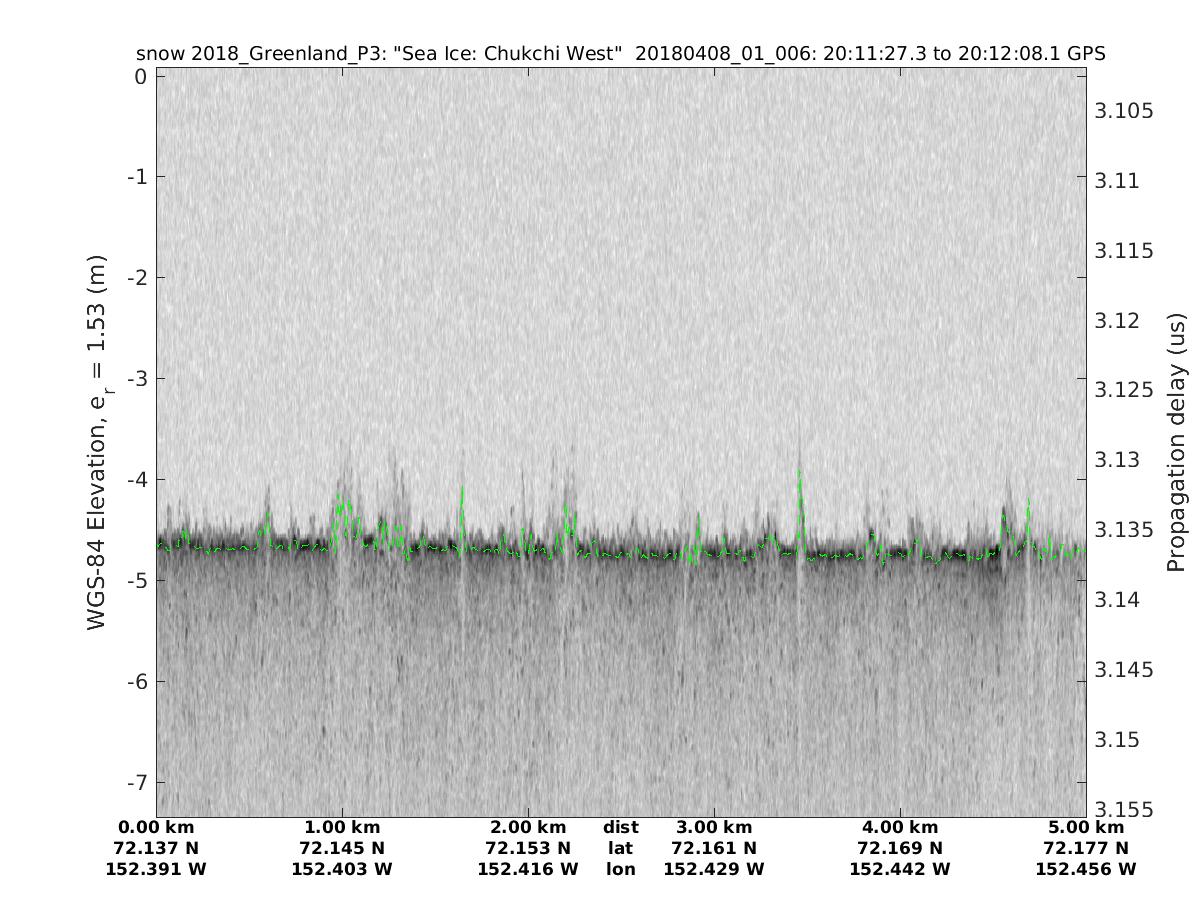Click the 0.00 km x-axis tick label
This screenshot has height=900, width=1200.
coord(156,827)
